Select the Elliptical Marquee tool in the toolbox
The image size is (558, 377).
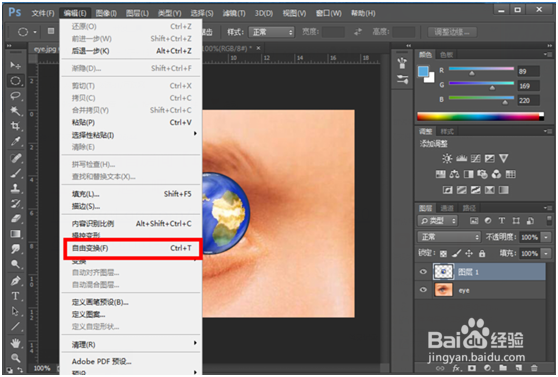click(15, 80)
